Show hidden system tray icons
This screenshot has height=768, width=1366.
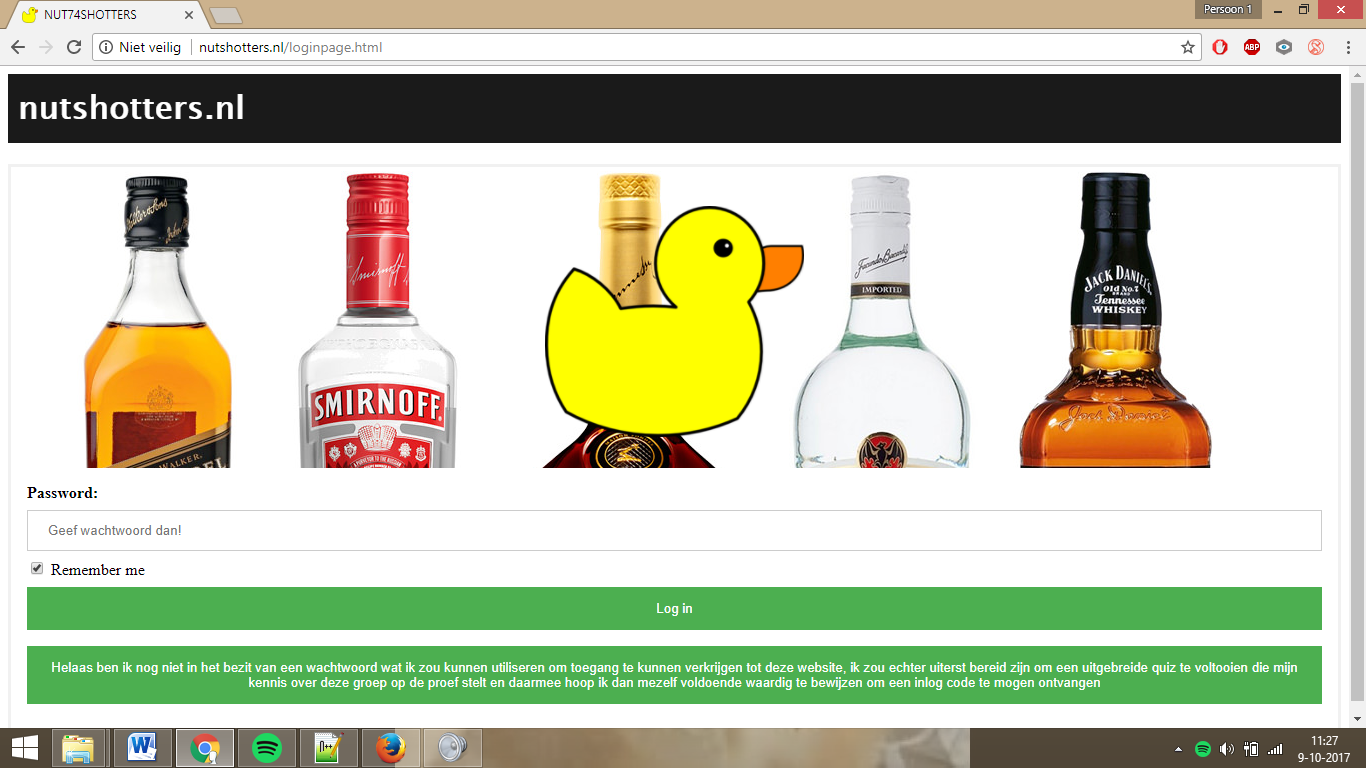pyautogui.click(x=1179, y=748)
